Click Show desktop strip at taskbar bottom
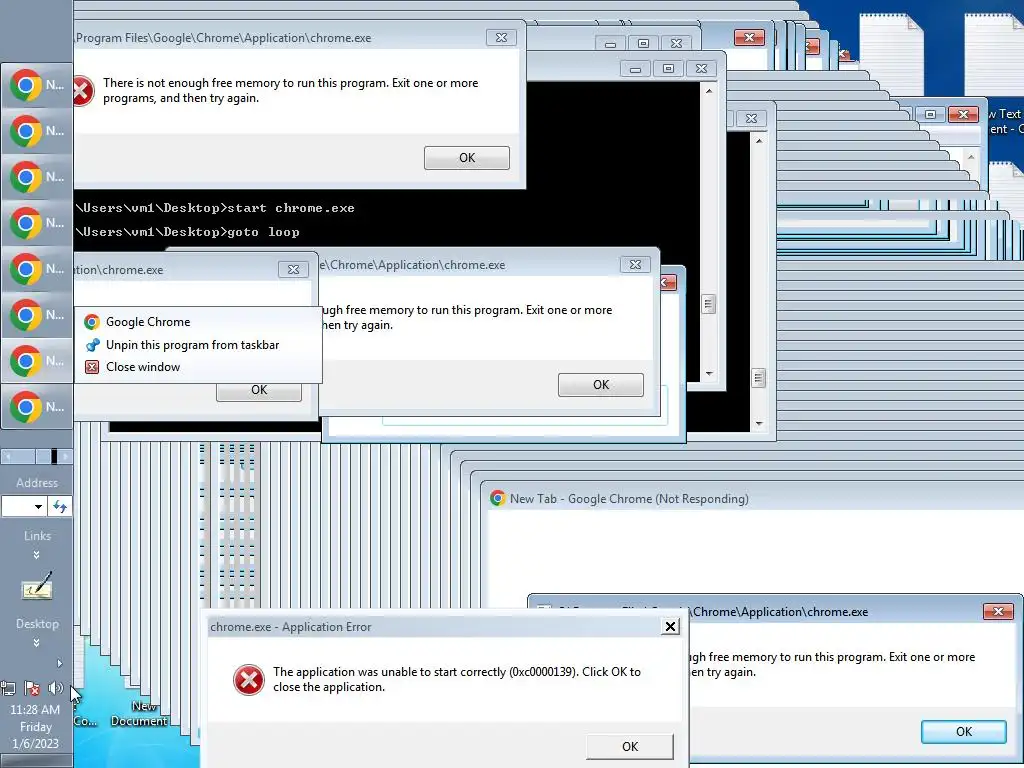Image resolution: width=1024 pixels, height=768 pixels. click(x=37, y=761)
